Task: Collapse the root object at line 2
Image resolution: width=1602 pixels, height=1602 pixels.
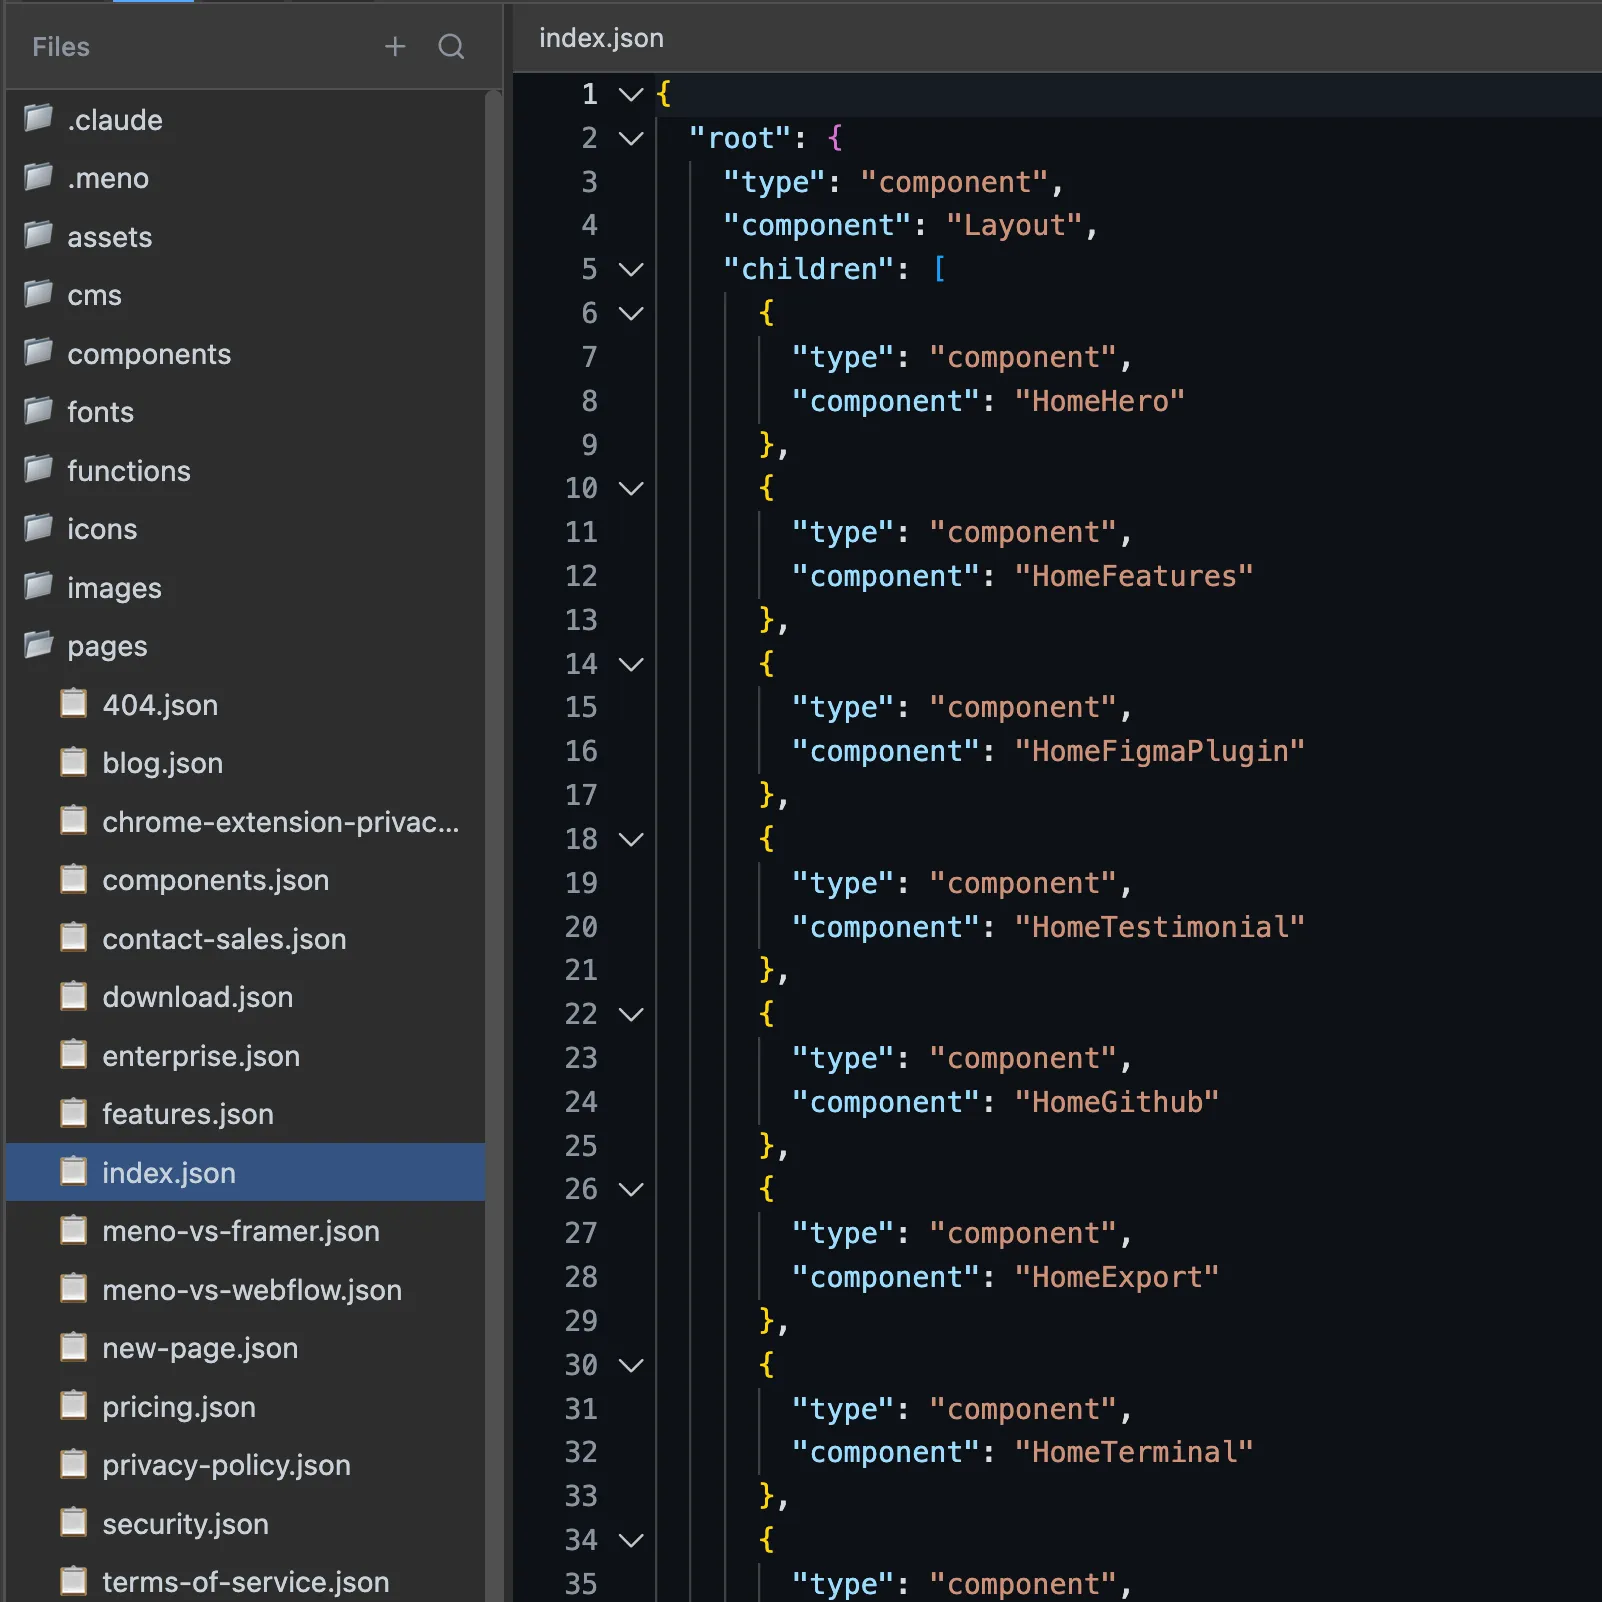Action: 631,138
